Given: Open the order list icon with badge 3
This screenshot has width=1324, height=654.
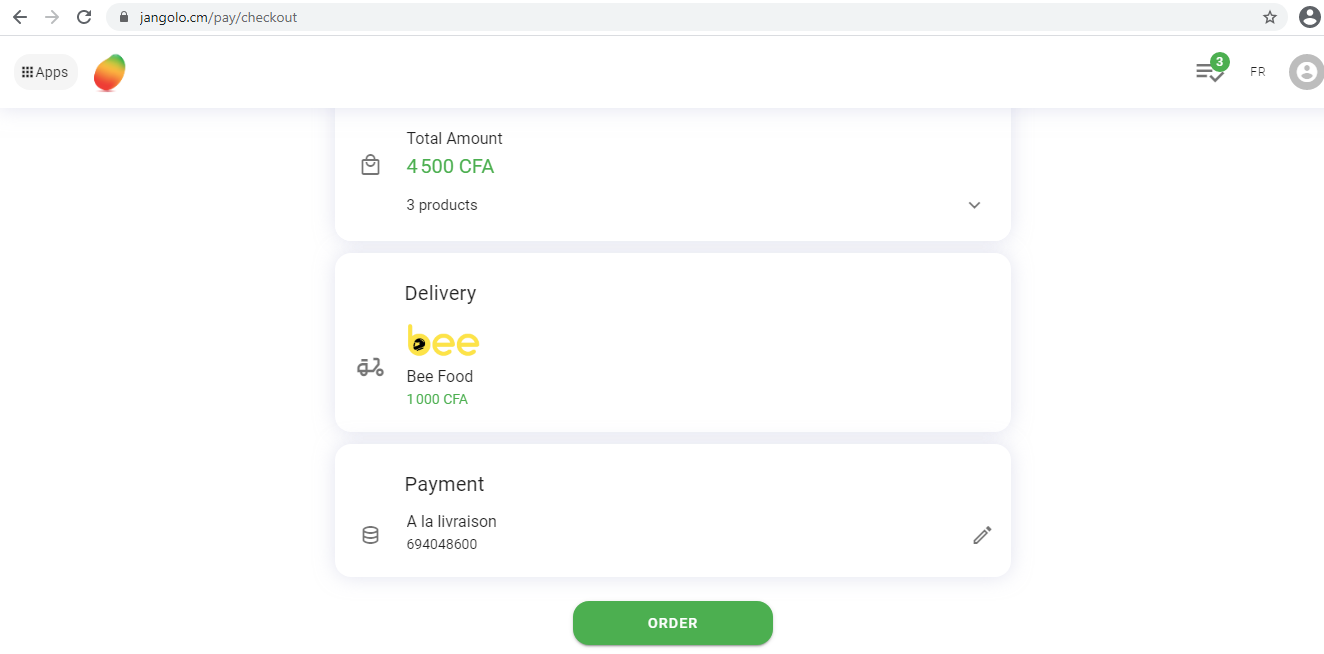Looking at the screenshot, I should click(1211, 70).
